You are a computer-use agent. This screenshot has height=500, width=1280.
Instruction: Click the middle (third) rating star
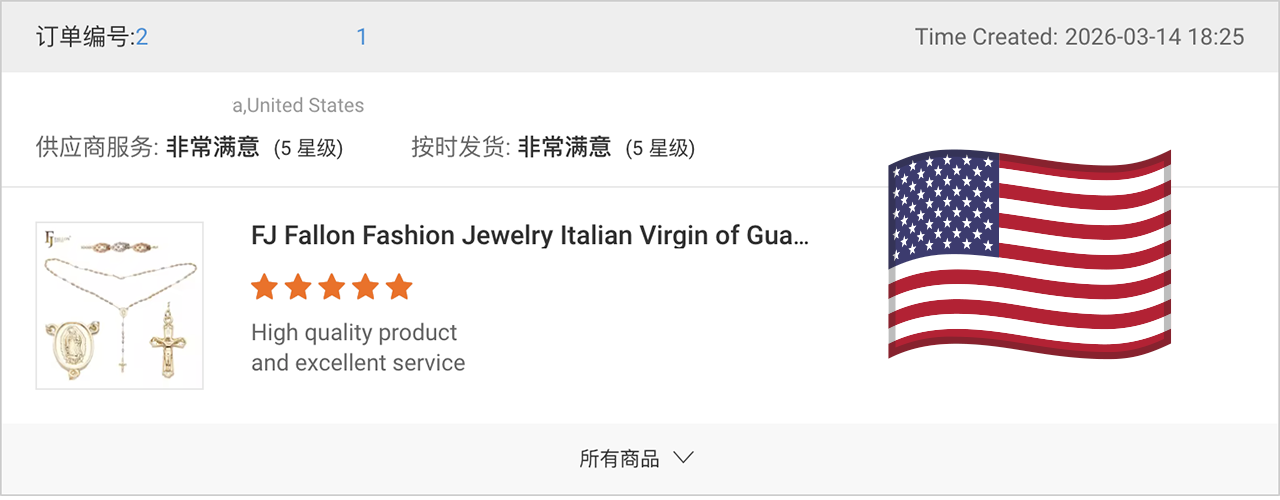coord(332,287)
